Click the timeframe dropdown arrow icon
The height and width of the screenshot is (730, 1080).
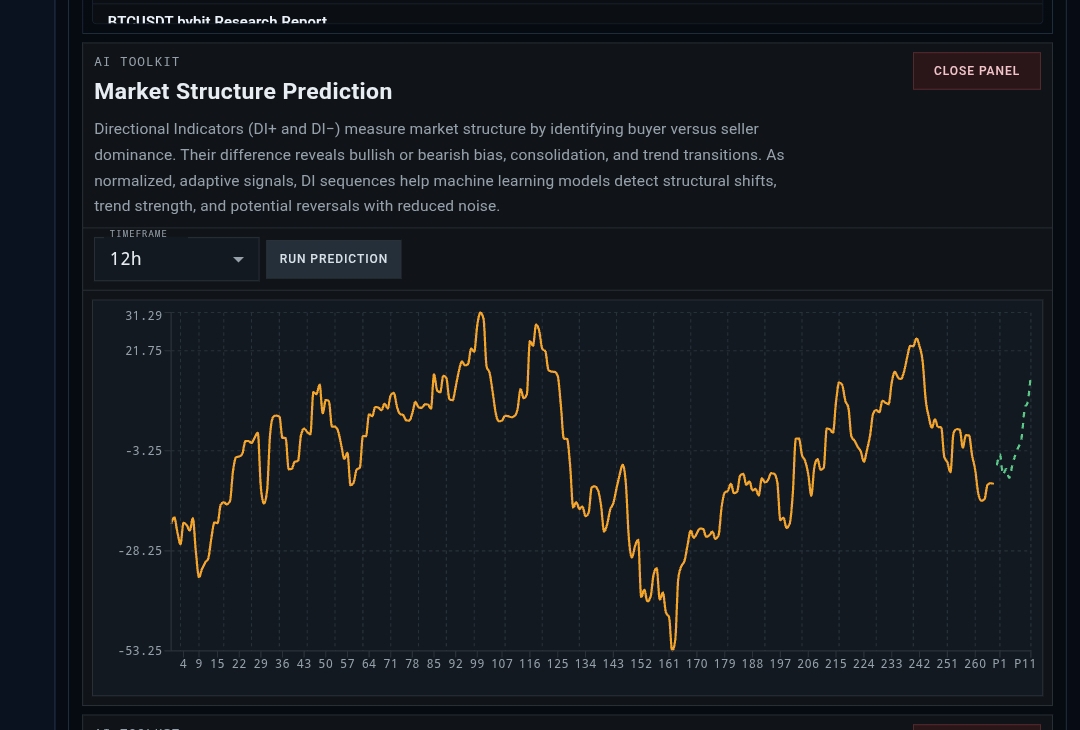(238, 260)
